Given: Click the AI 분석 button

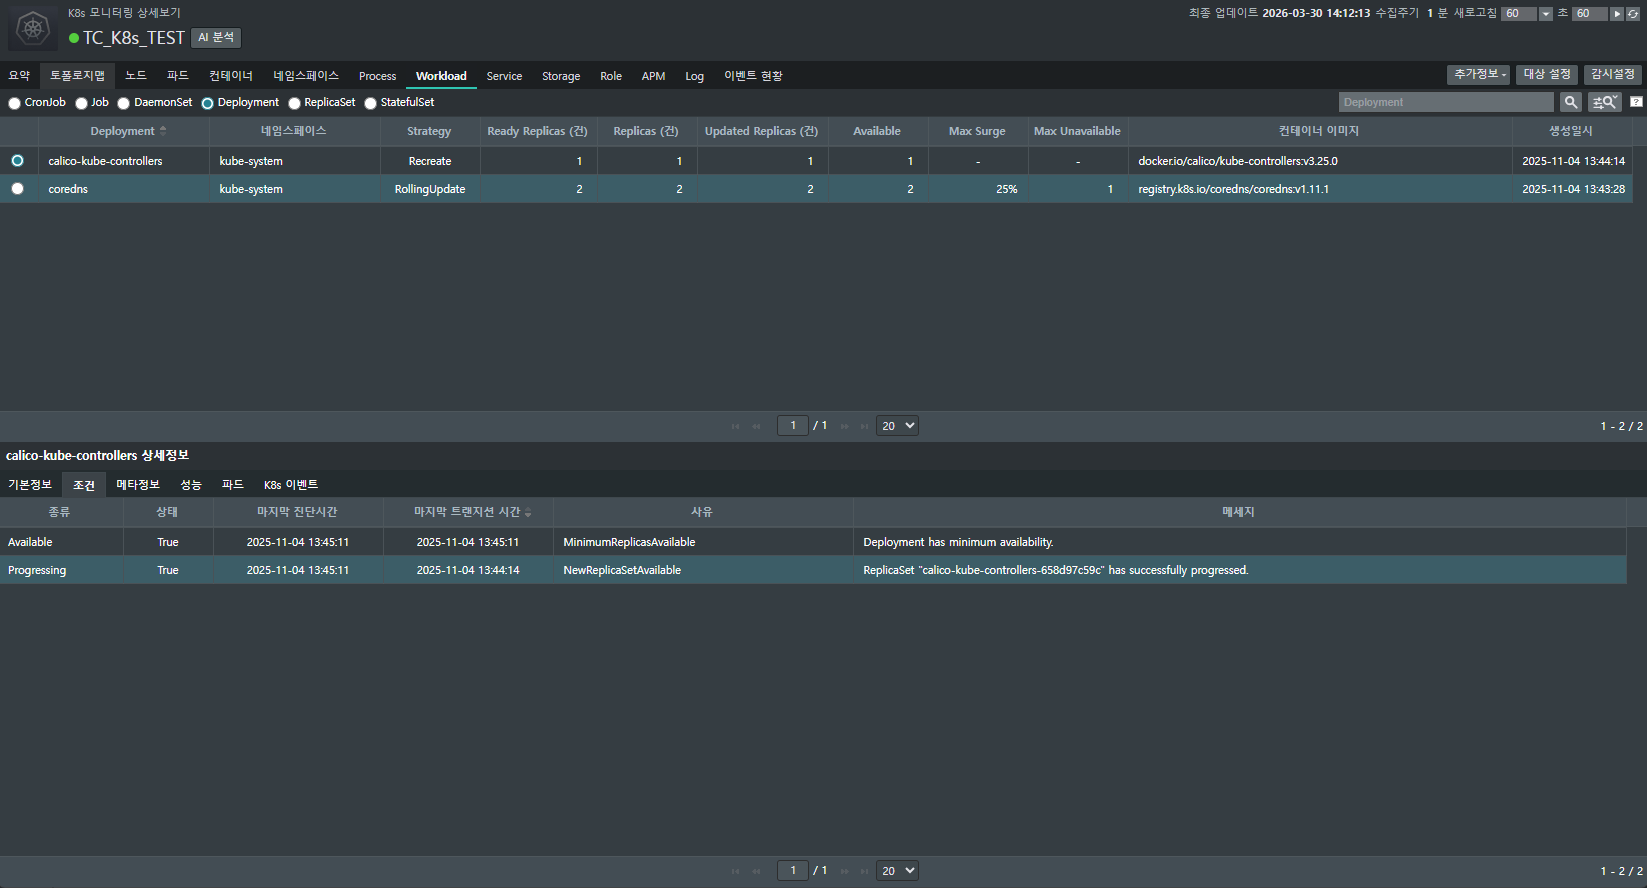Looking at the screenshot, I should point(216,38).
